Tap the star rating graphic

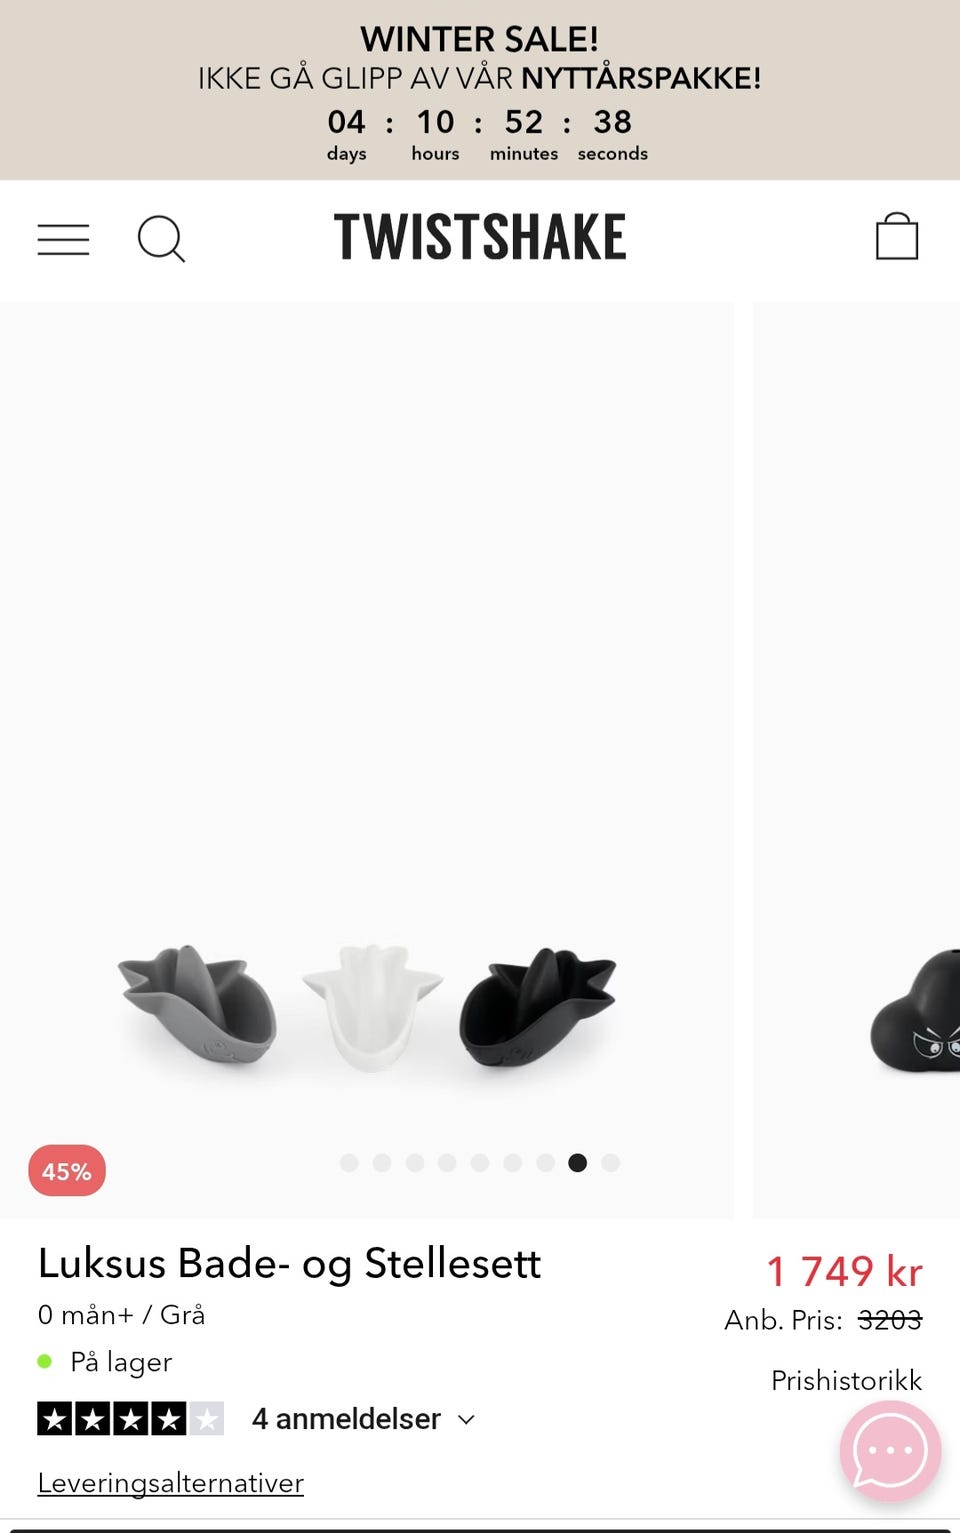(130, 1418)
